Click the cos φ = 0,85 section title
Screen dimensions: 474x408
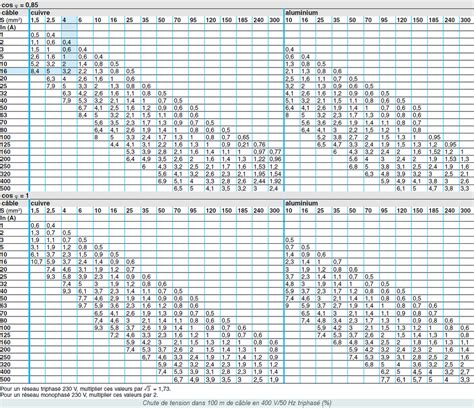pos(19,5)
